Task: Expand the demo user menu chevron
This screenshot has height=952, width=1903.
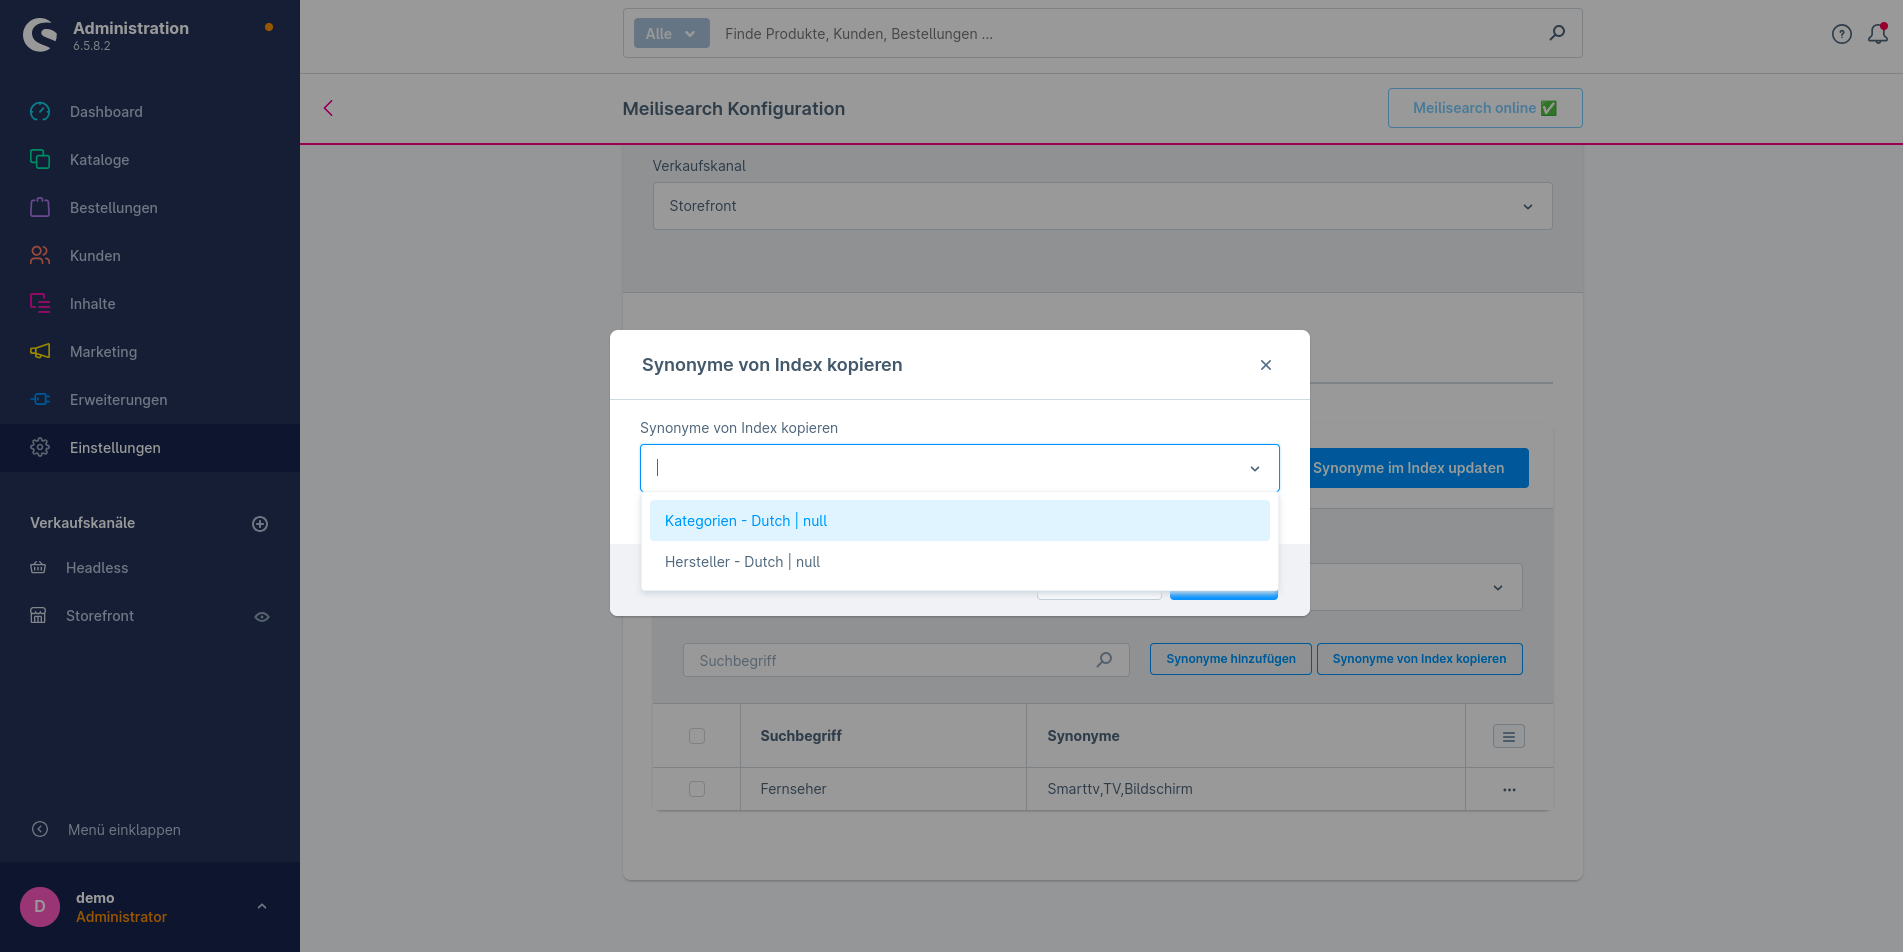Action: click(x=262, y=907)
